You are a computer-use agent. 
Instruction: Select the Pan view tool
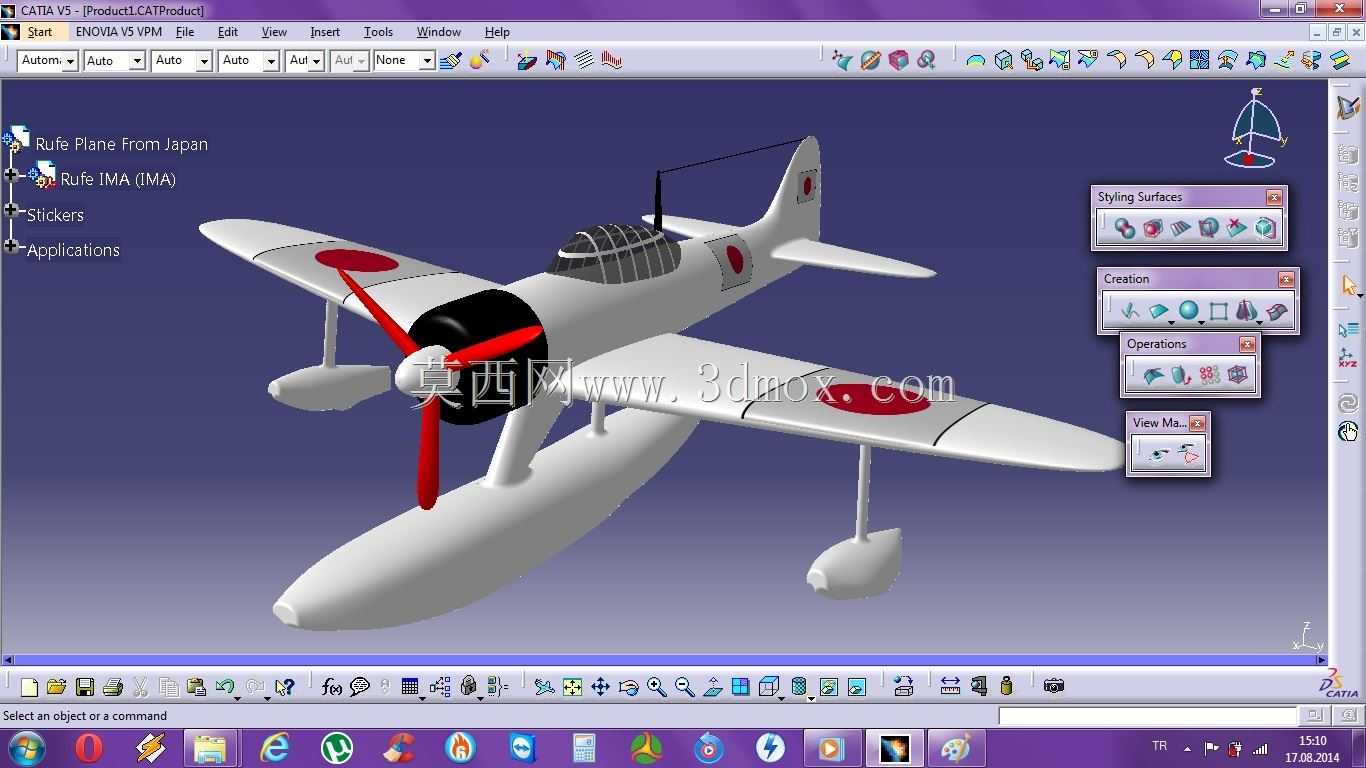pos(600,687)
